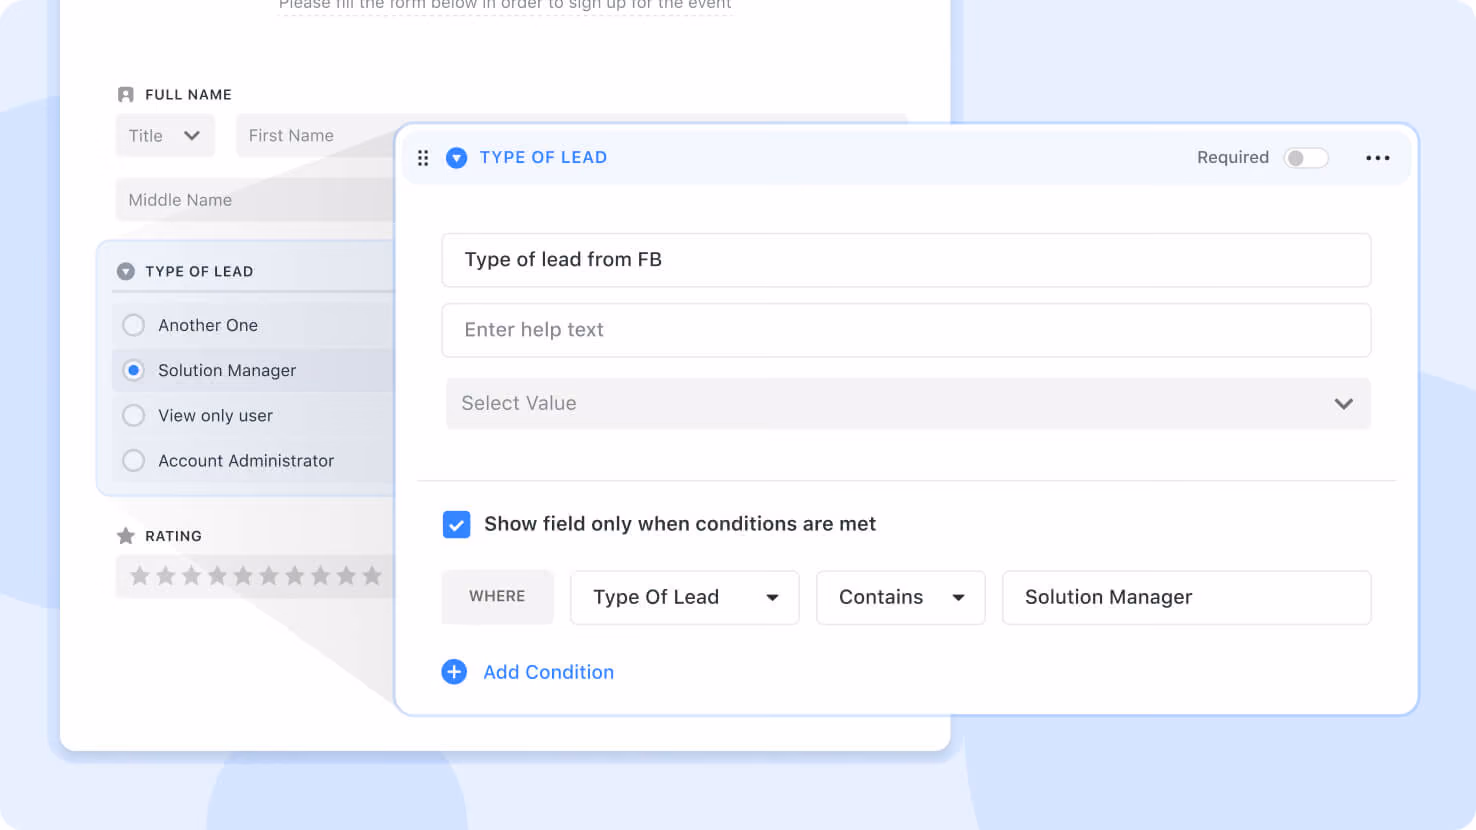
Task: Click the RATING field label
Action: coord(173,536)
